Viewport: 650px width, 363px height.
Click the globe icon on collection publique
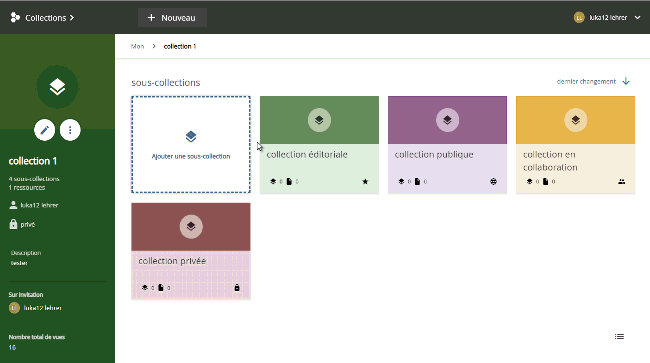click(493, 182)
